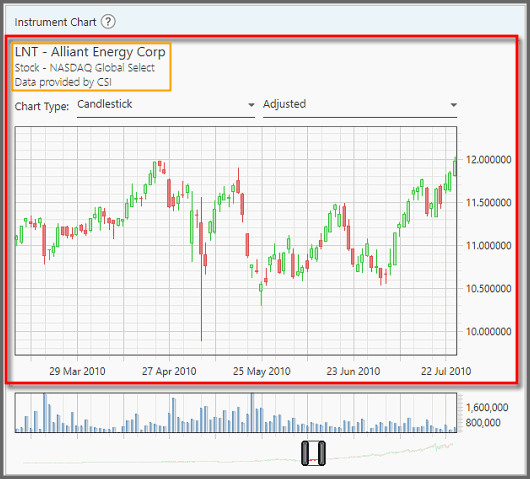Image resolution: width=530 pixels, height=479 pixels.
Task: Click the 12.000000 price axis label
Action: coord(488,160)
